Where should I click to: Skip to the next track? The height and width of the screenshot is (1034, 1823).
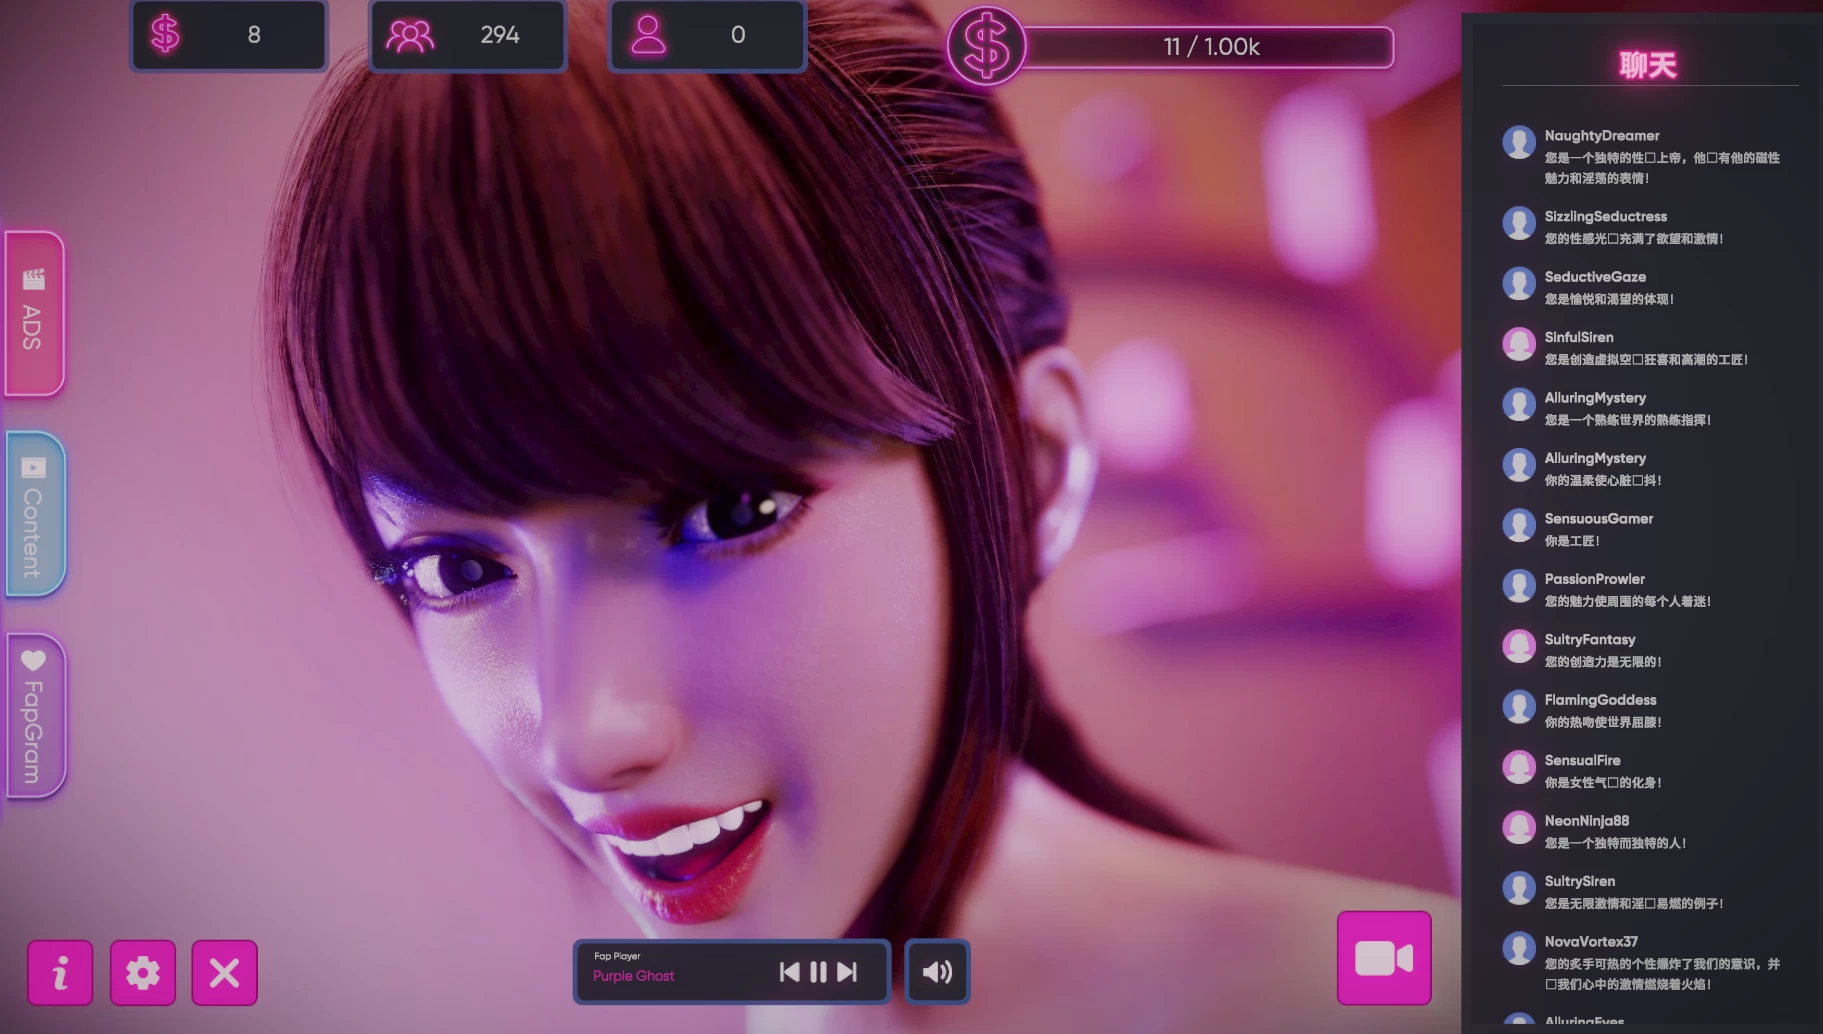point(847,972)
